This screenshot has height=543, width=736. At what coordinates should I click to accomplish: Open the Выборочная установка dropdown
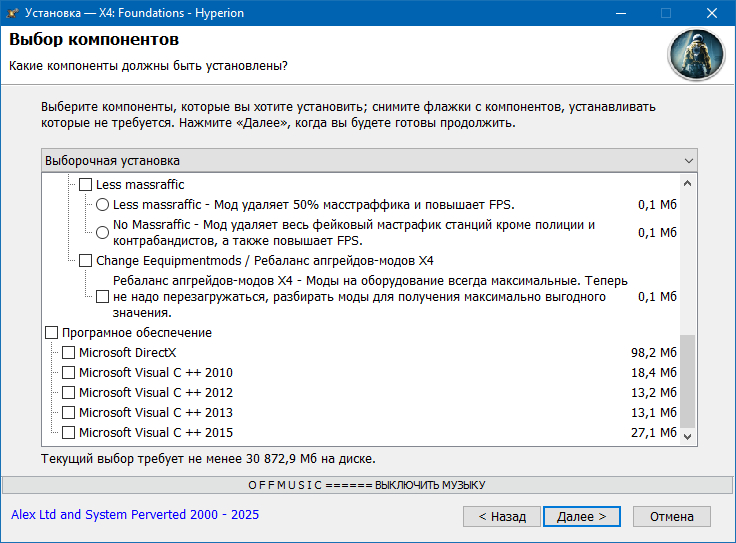click(x=369, y=161)
